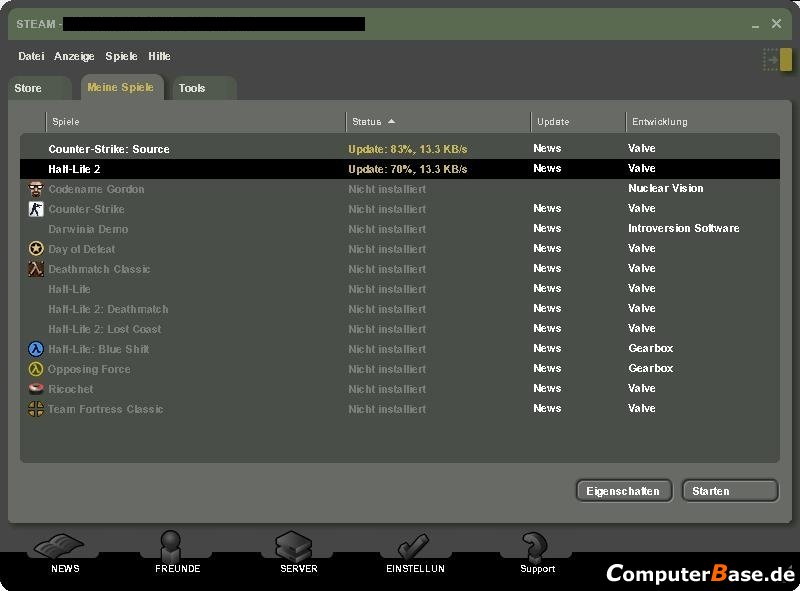Open News link for Counter-Strike: Source
Viewport: 800px width, 591px height.
pos(547,148)
